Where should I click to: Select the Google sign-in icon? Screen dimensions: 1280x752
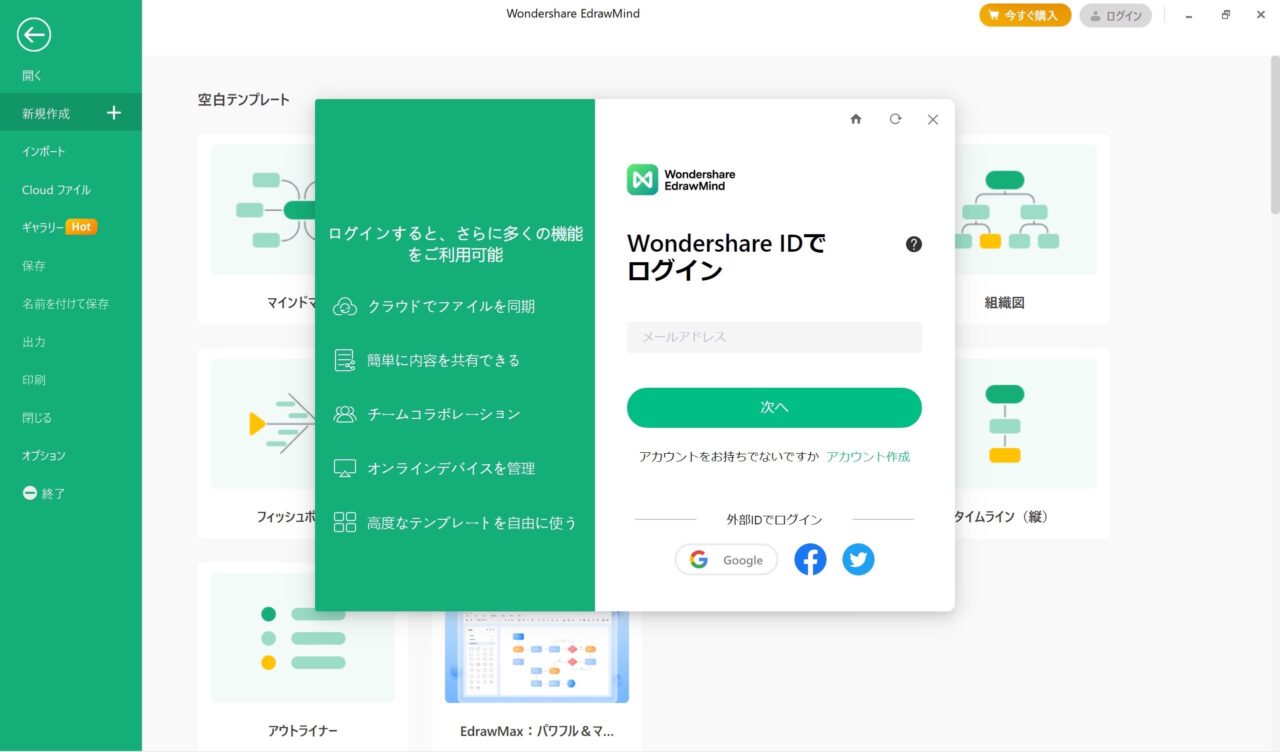pyautogui.click(x=726, y=559)
